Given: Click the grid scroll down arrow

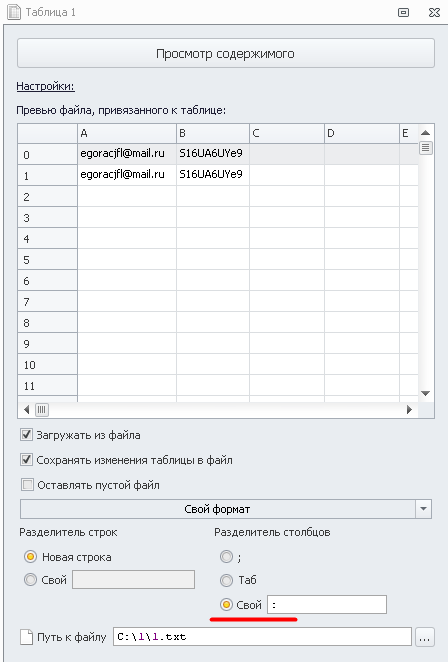Looking at the screenshot, I should point(426,393).
